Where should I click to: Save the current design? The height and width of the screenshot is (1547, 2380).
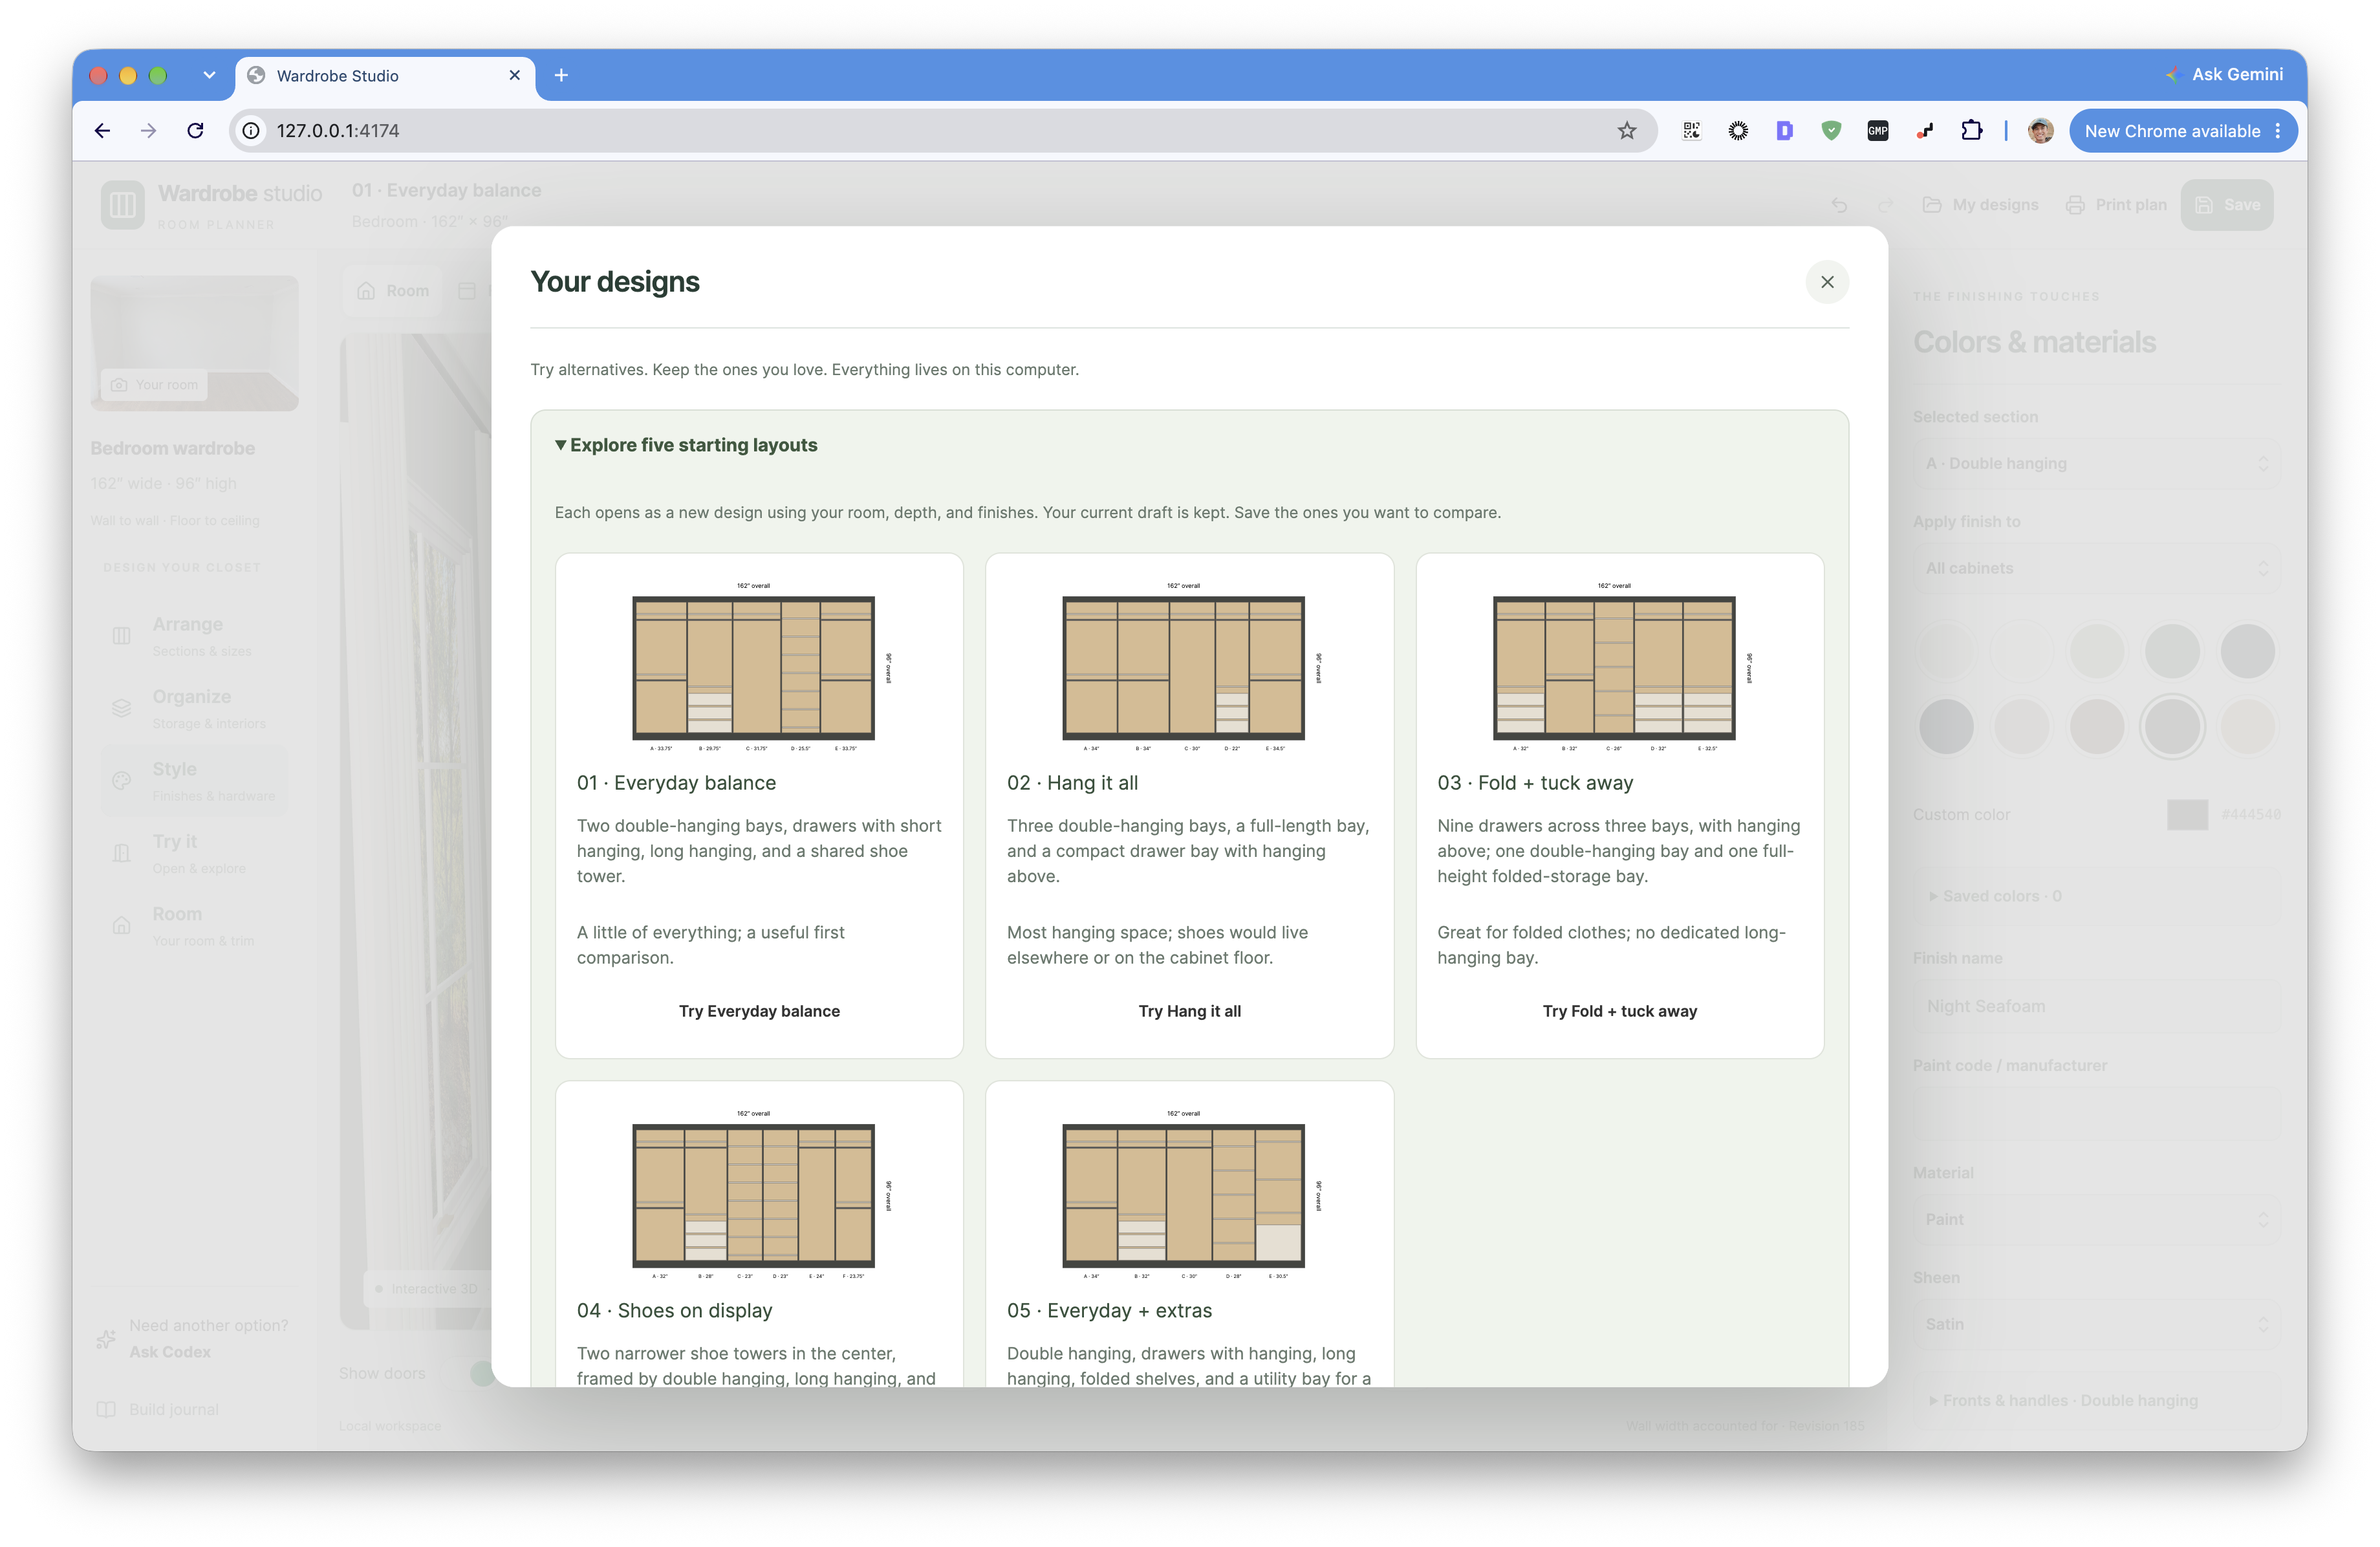pos(2227,205)
